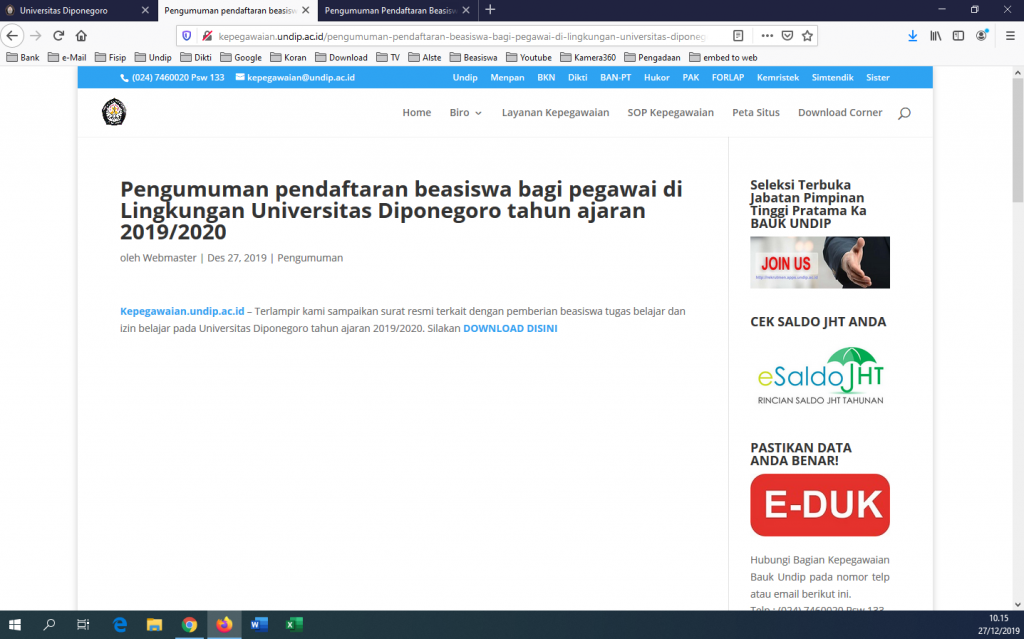
Task: Click the Undip logo in the header
Action: (x=114, y=112)
